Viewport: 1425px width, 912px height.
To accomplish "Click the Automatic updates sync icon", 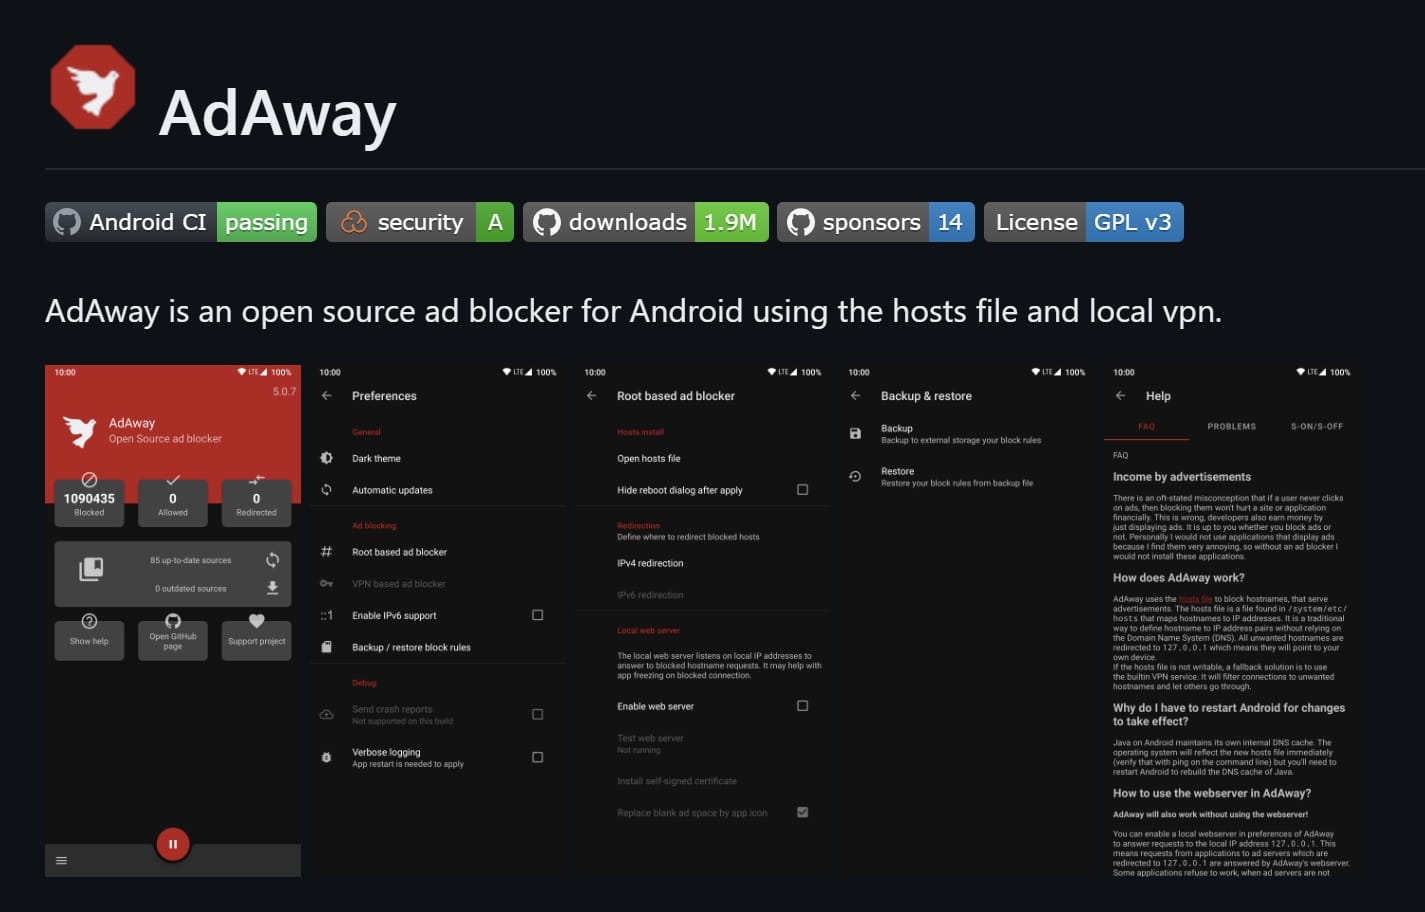I will tap(326, 490).
